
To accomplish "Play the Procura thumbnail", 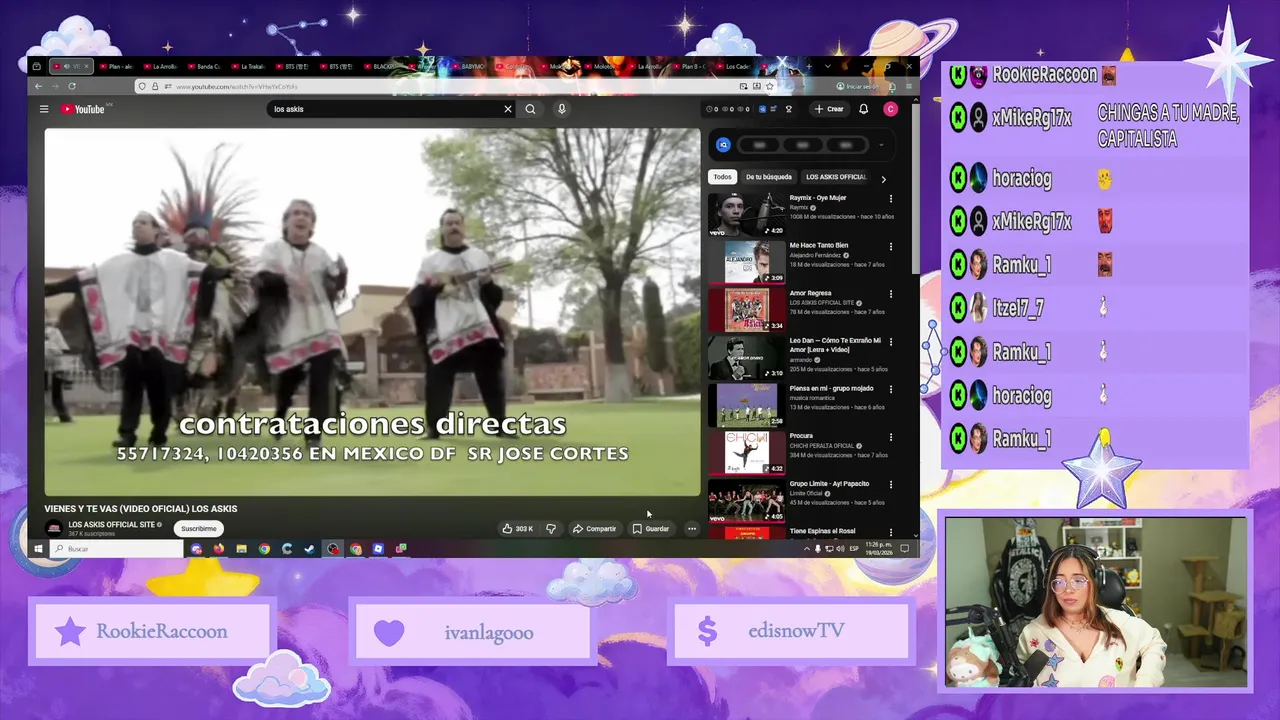I will click(x=747, y=453).
